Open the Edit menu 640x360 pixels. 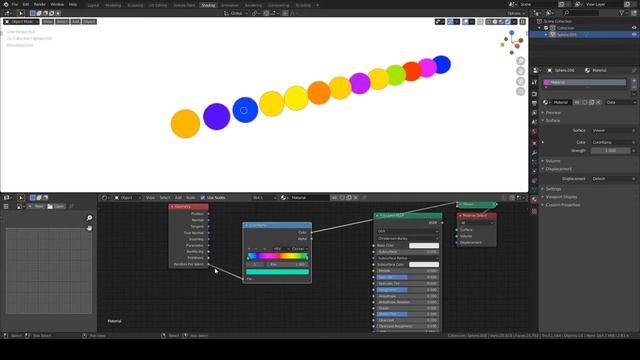pyautogui.click(x=26, y=4)
